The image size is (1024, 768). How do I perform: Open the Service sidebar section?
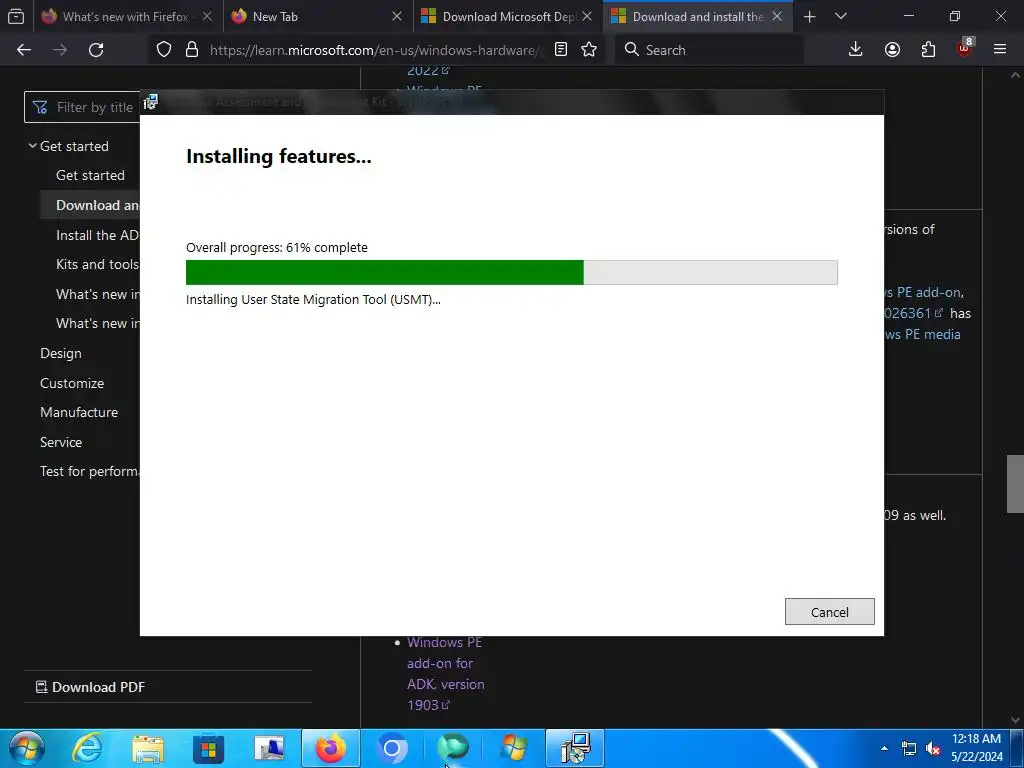(x=61, y=442)
